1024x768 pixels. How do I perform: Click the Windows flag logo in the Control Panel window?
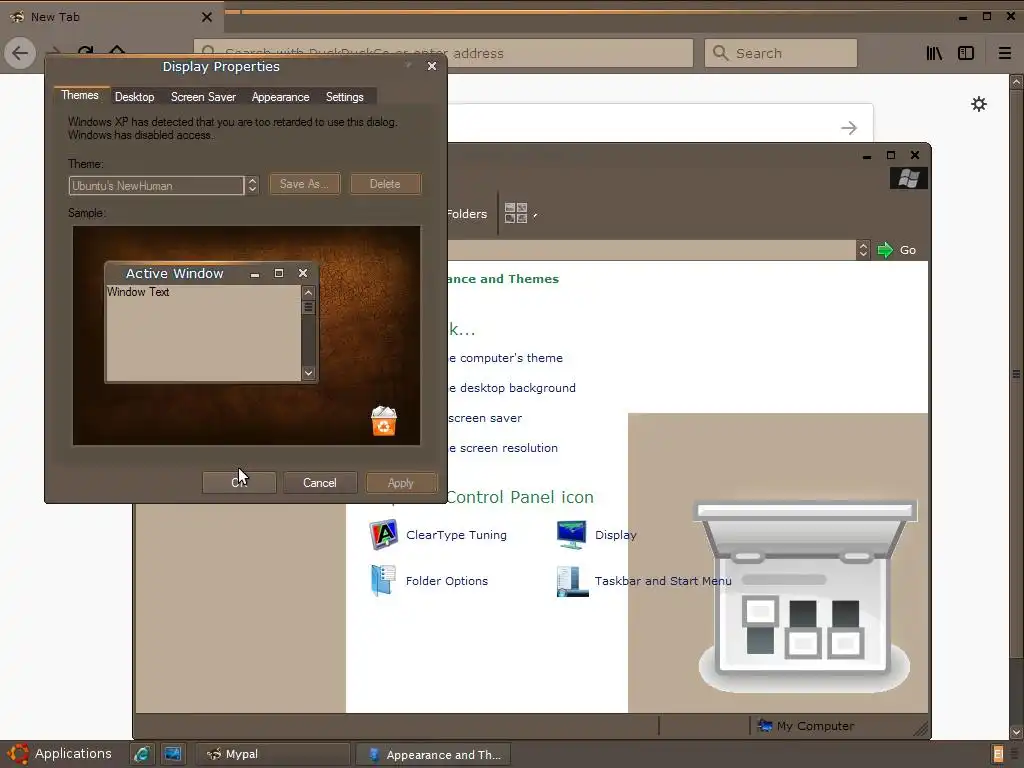(x=908, y=178)
